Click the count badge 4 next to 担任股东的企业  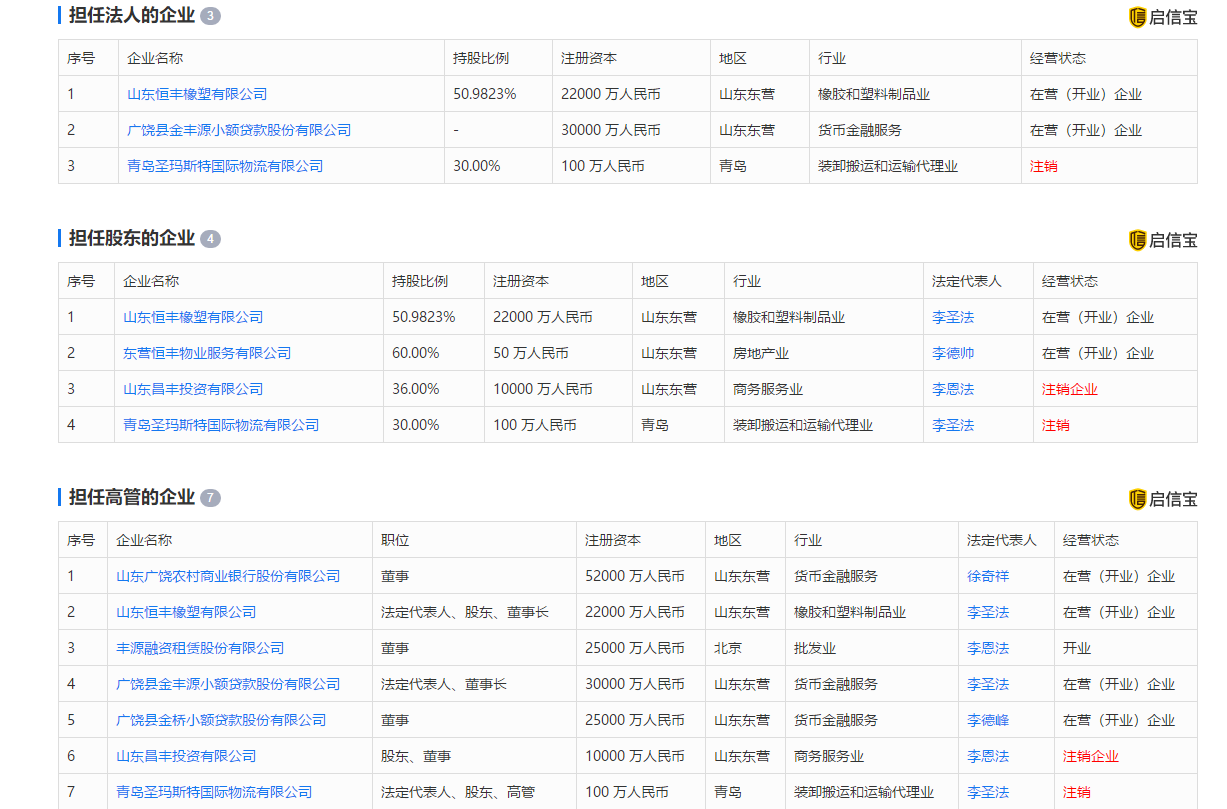click(x=210, y=239)
